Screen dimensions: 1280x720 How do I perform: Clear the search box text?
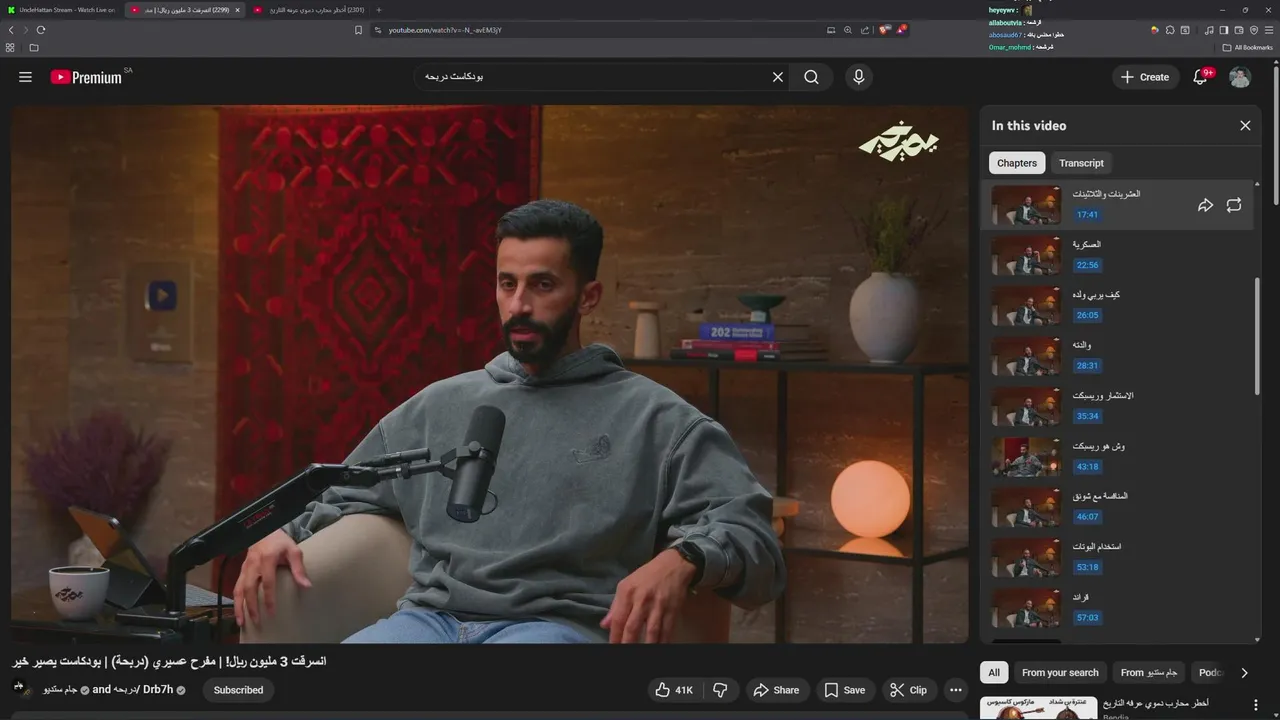(777, 77)
